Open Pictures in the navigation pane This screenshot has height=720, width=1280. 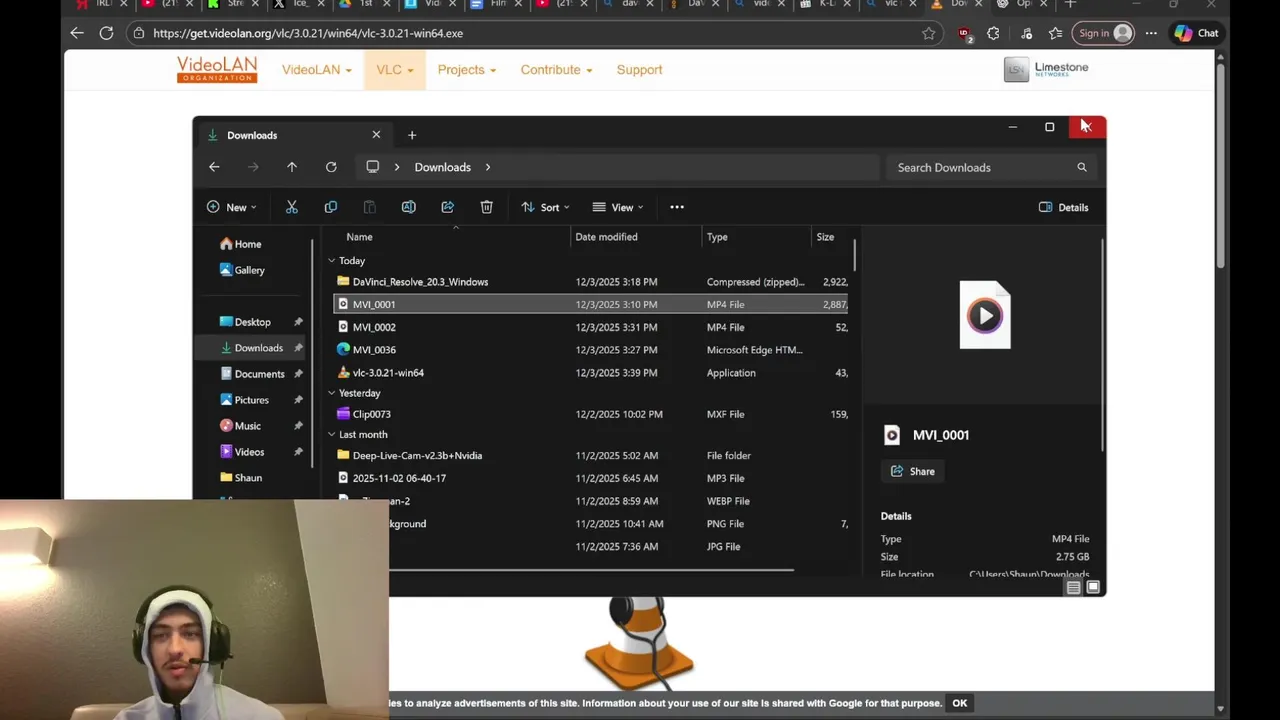pos(251,400)
